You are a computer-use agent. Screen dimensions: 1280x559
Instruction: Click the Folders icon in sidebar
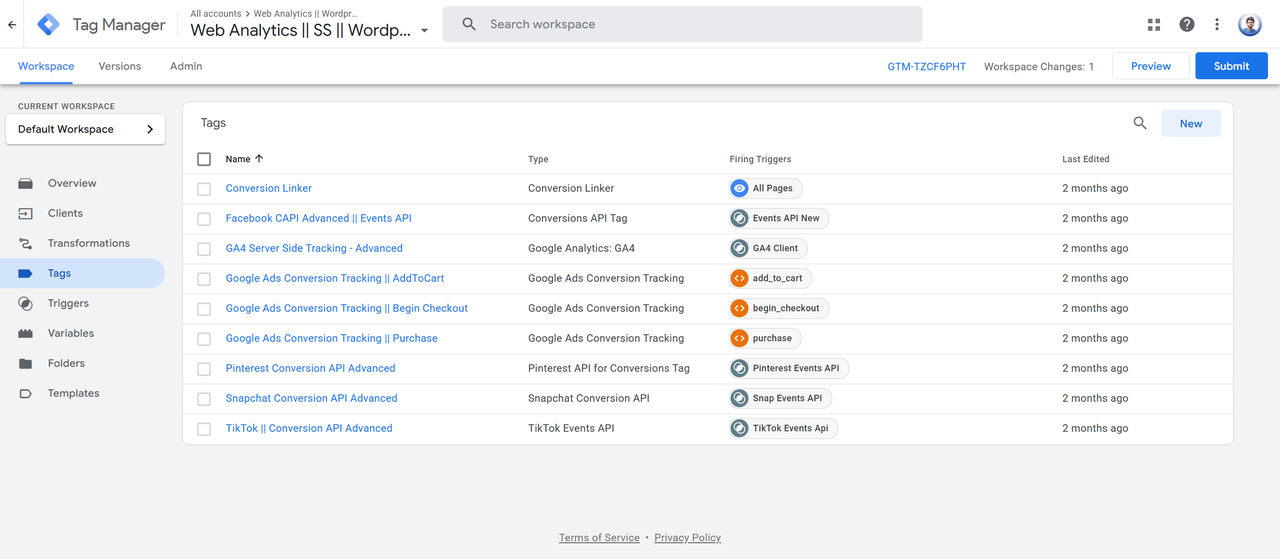pos(26,363)
